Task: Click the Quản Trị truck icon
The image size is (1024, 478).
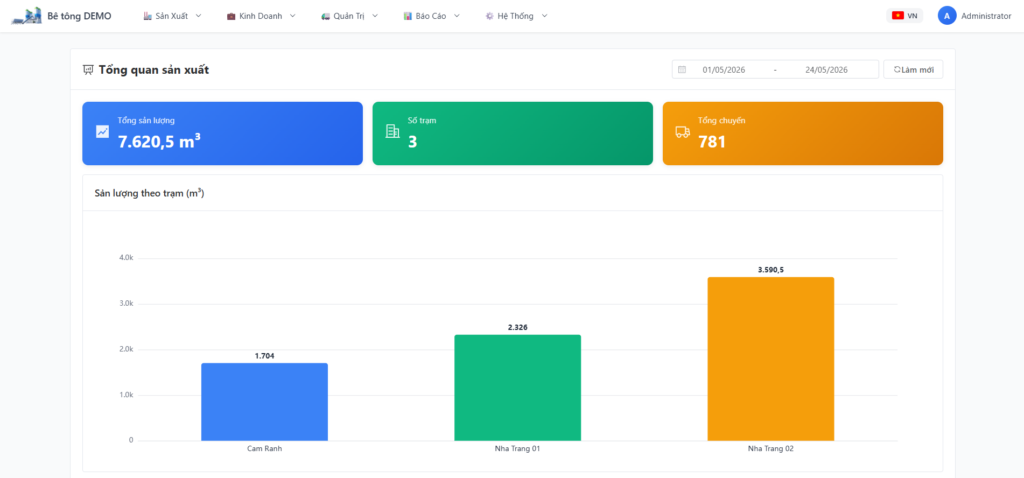Action: (325, 16)
